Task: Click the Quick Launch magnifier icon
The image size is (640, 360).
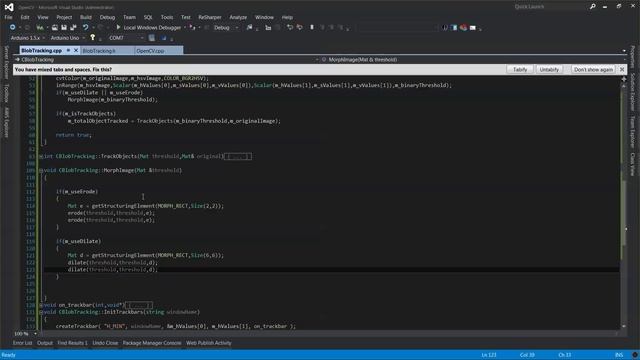Action: pos(592,7)
